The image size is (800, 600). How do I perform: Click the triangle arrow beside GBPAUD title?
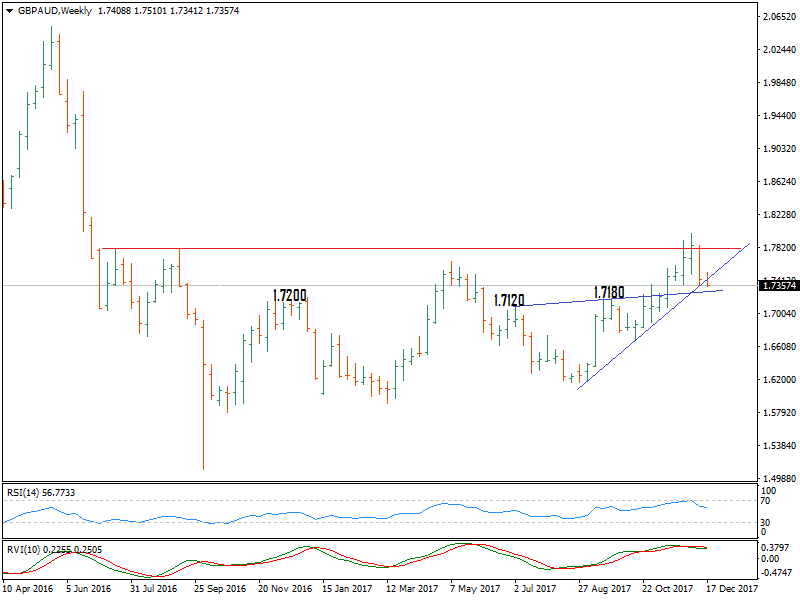[x=8, y=10]
